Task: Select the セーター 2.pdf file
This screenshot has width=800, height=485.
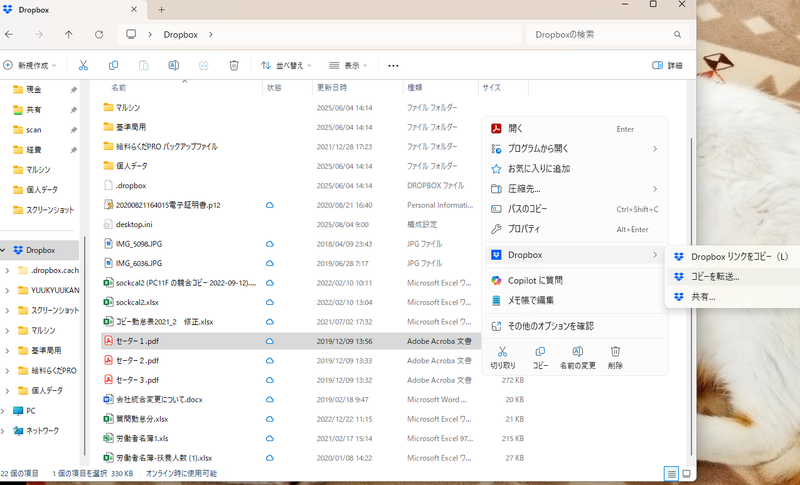Action: click(x=137, y=360)
